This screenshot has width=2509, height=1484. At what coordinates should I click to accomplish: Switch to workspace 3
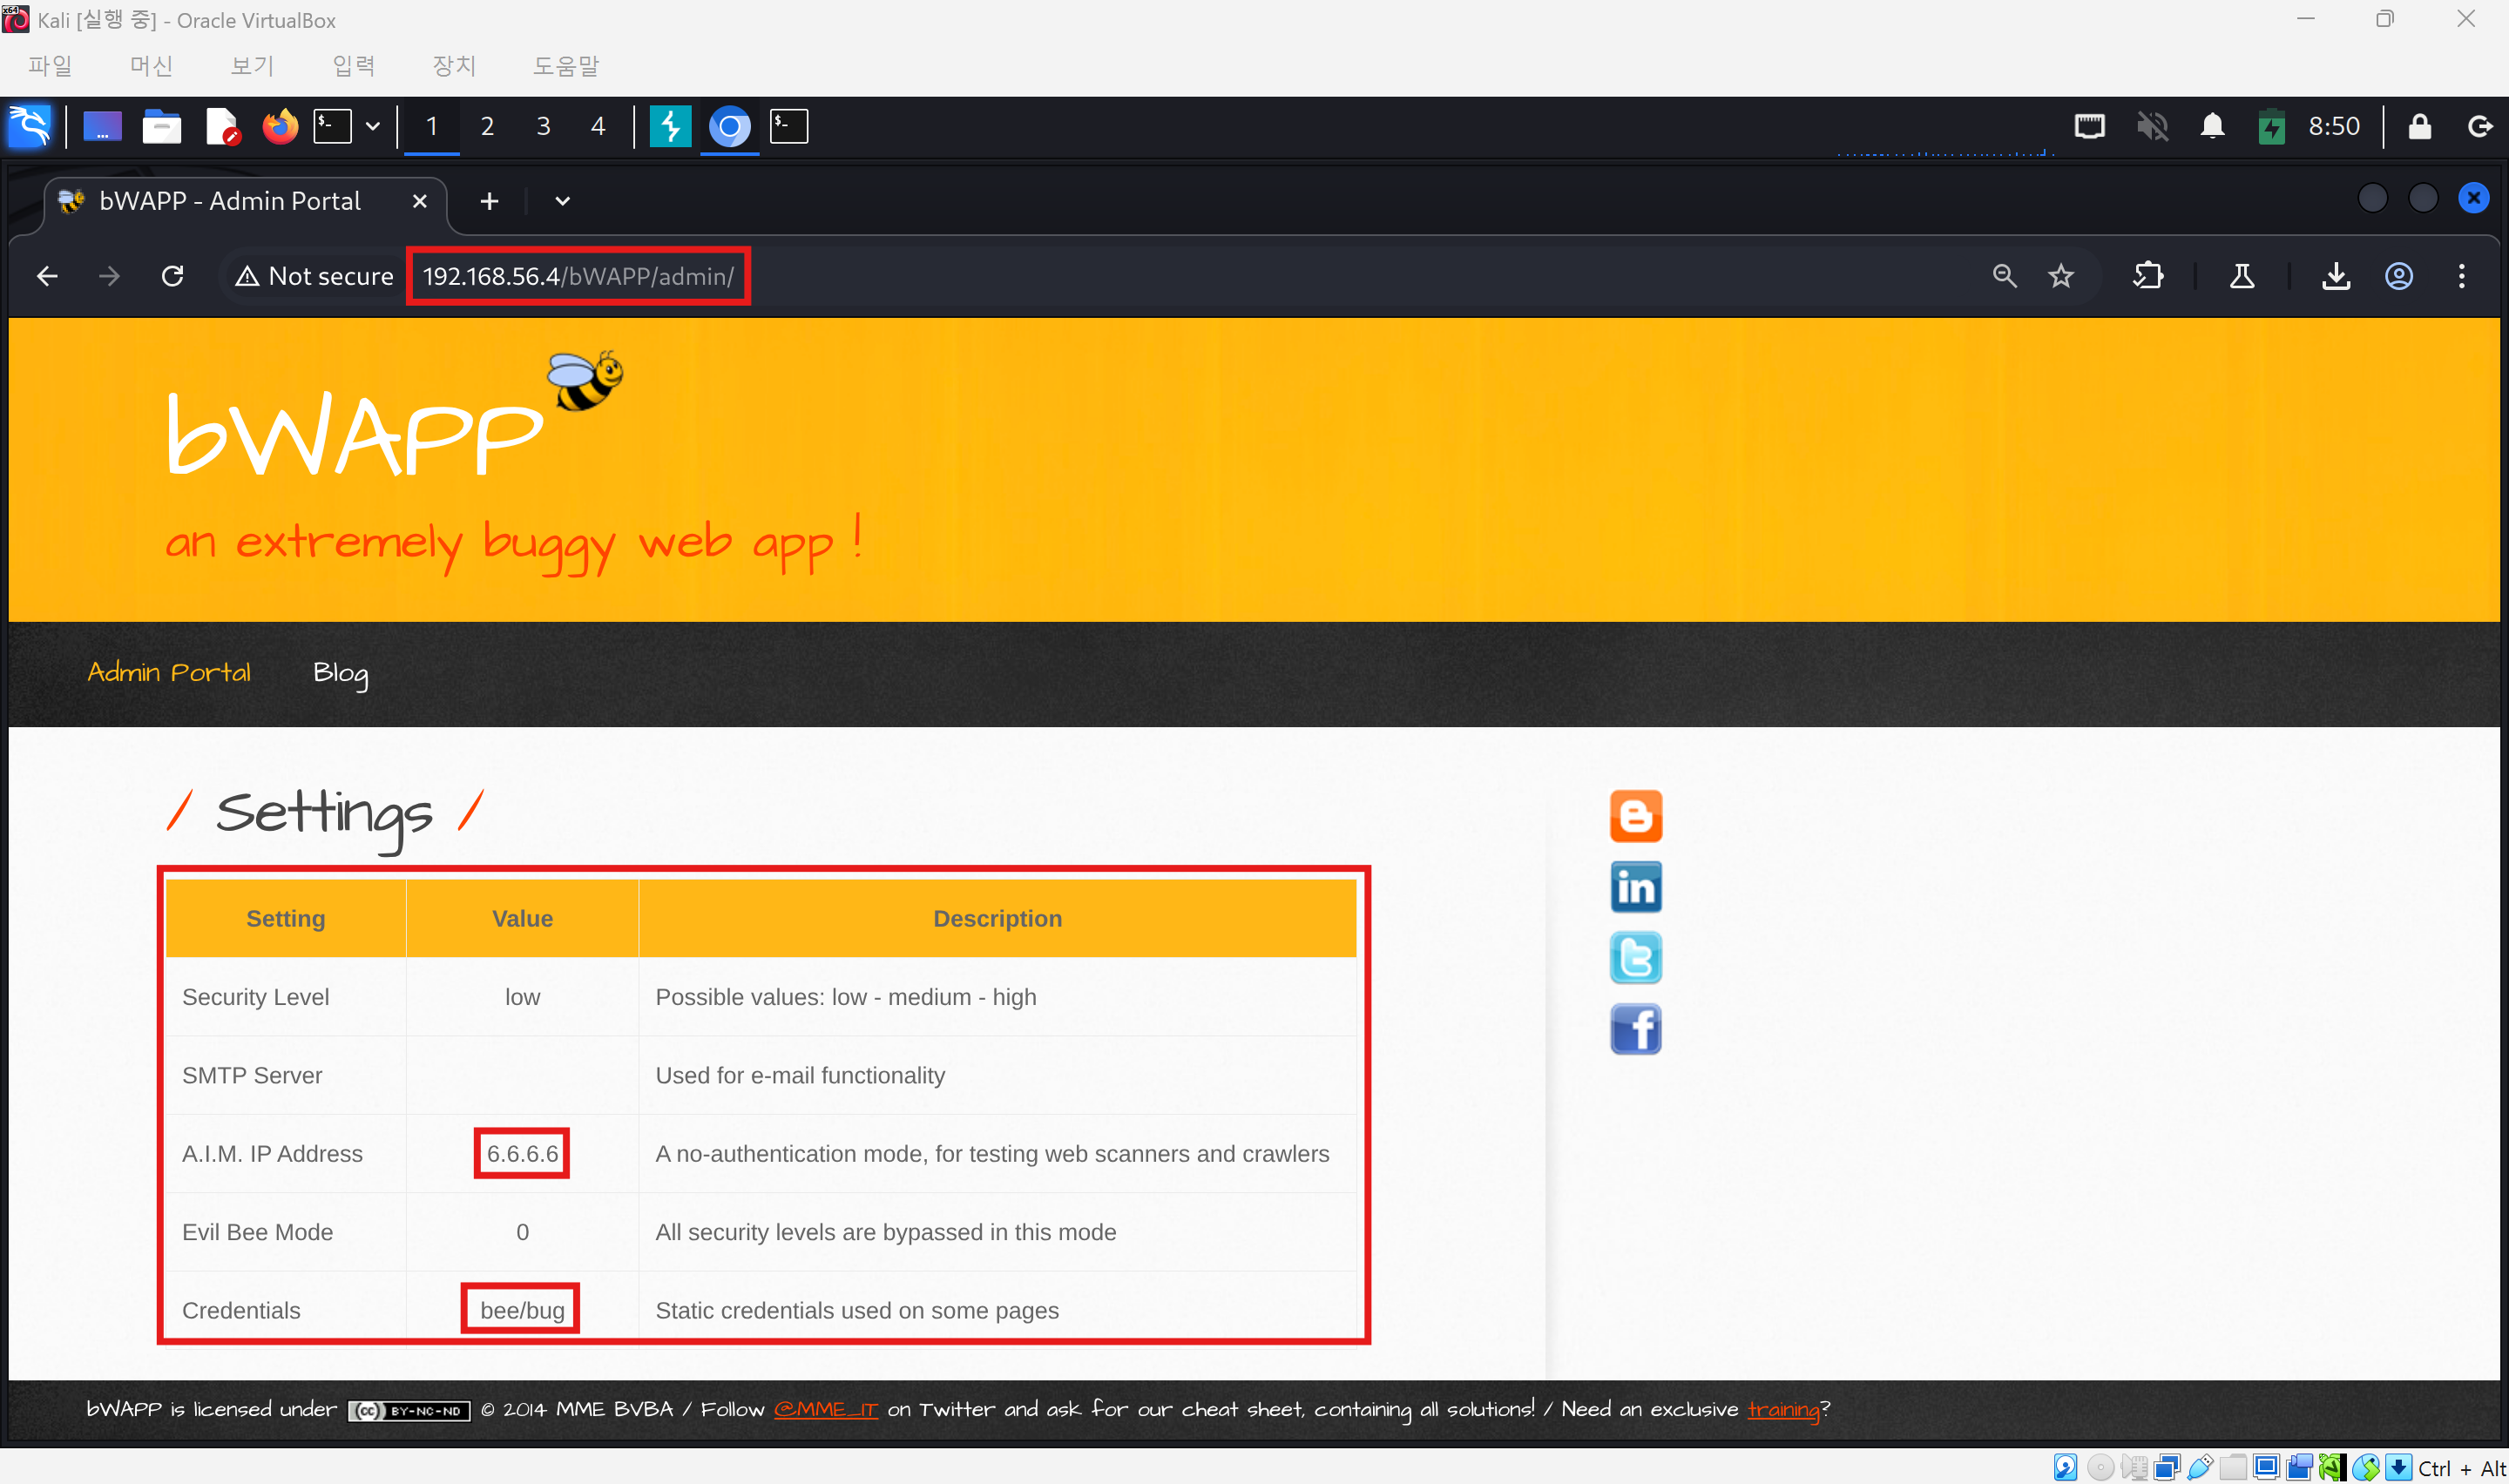(543, 127)
